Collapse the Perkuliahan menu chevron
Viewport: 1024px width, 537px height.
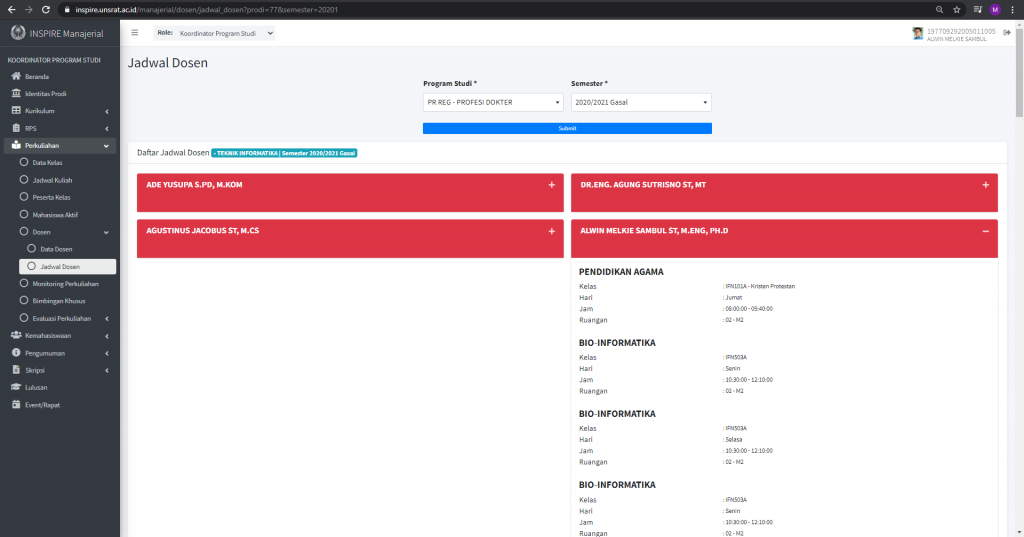point(106,146)
